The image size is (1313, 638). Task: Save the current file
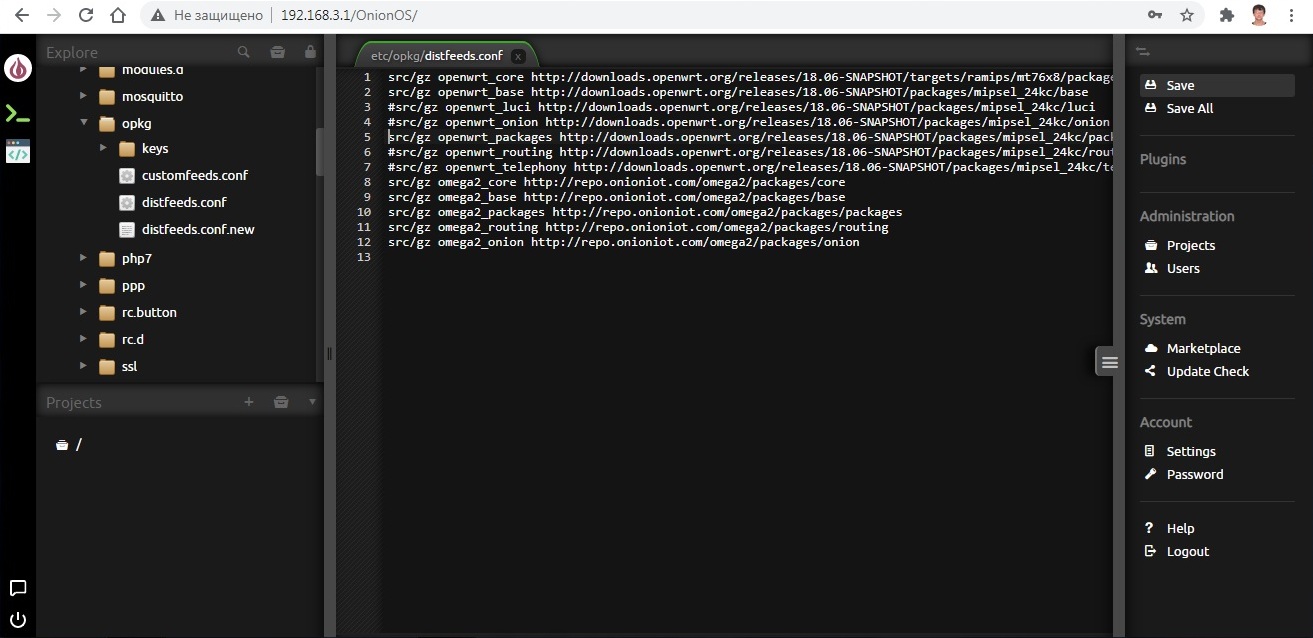(1217, 85)
